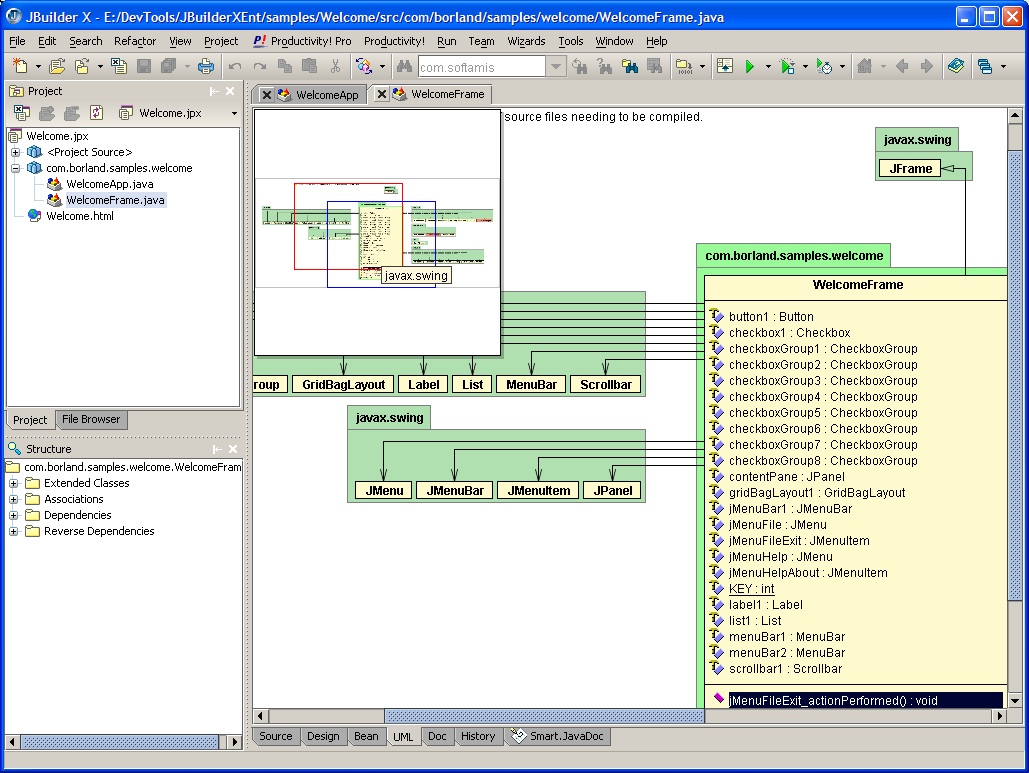Click the GridBagLayout class box

pos(343,385)
